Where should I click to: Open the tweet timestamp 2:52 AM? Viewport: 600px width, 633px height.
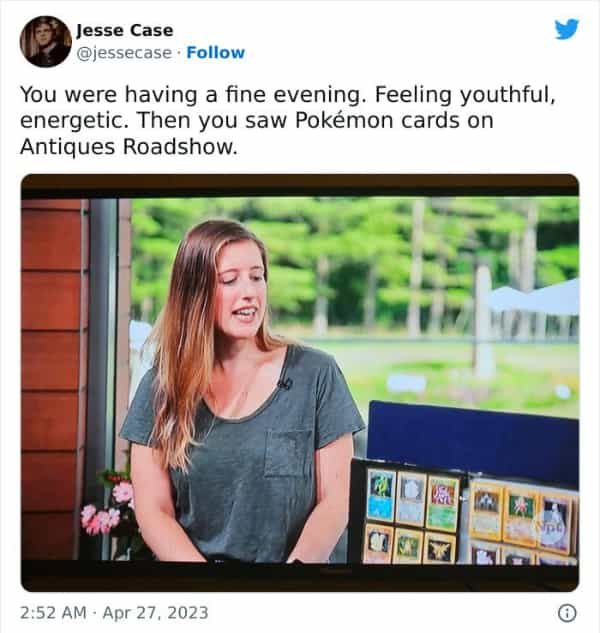click(53, 612)
